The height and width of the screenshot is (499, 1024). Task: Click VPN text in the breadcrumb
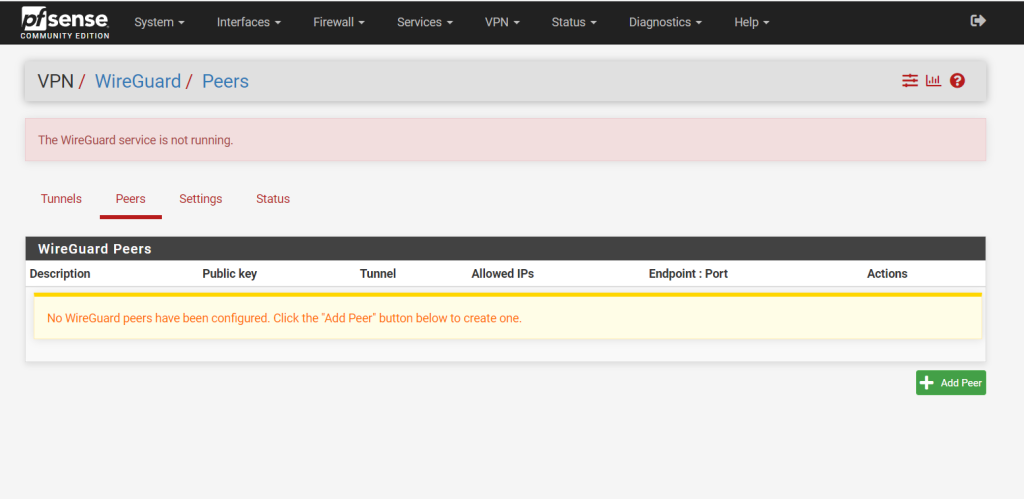56,82
